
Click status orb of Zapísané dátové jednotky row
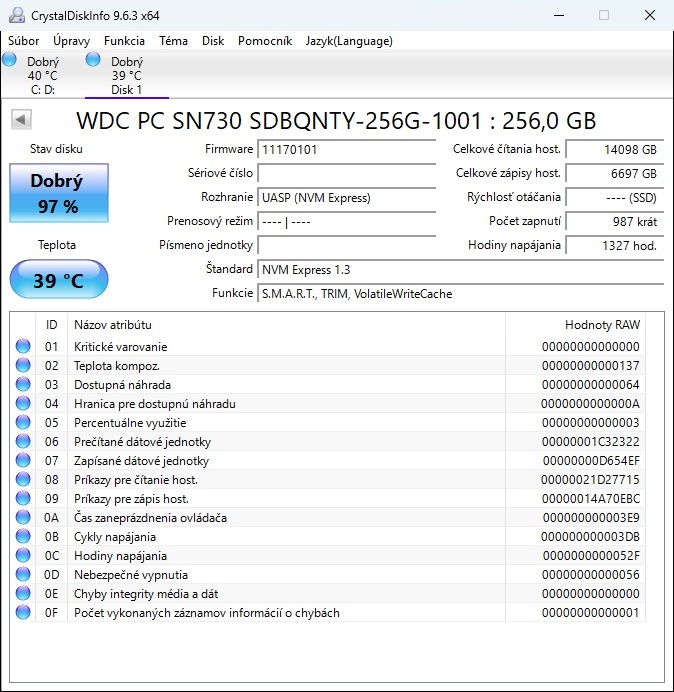23,460
